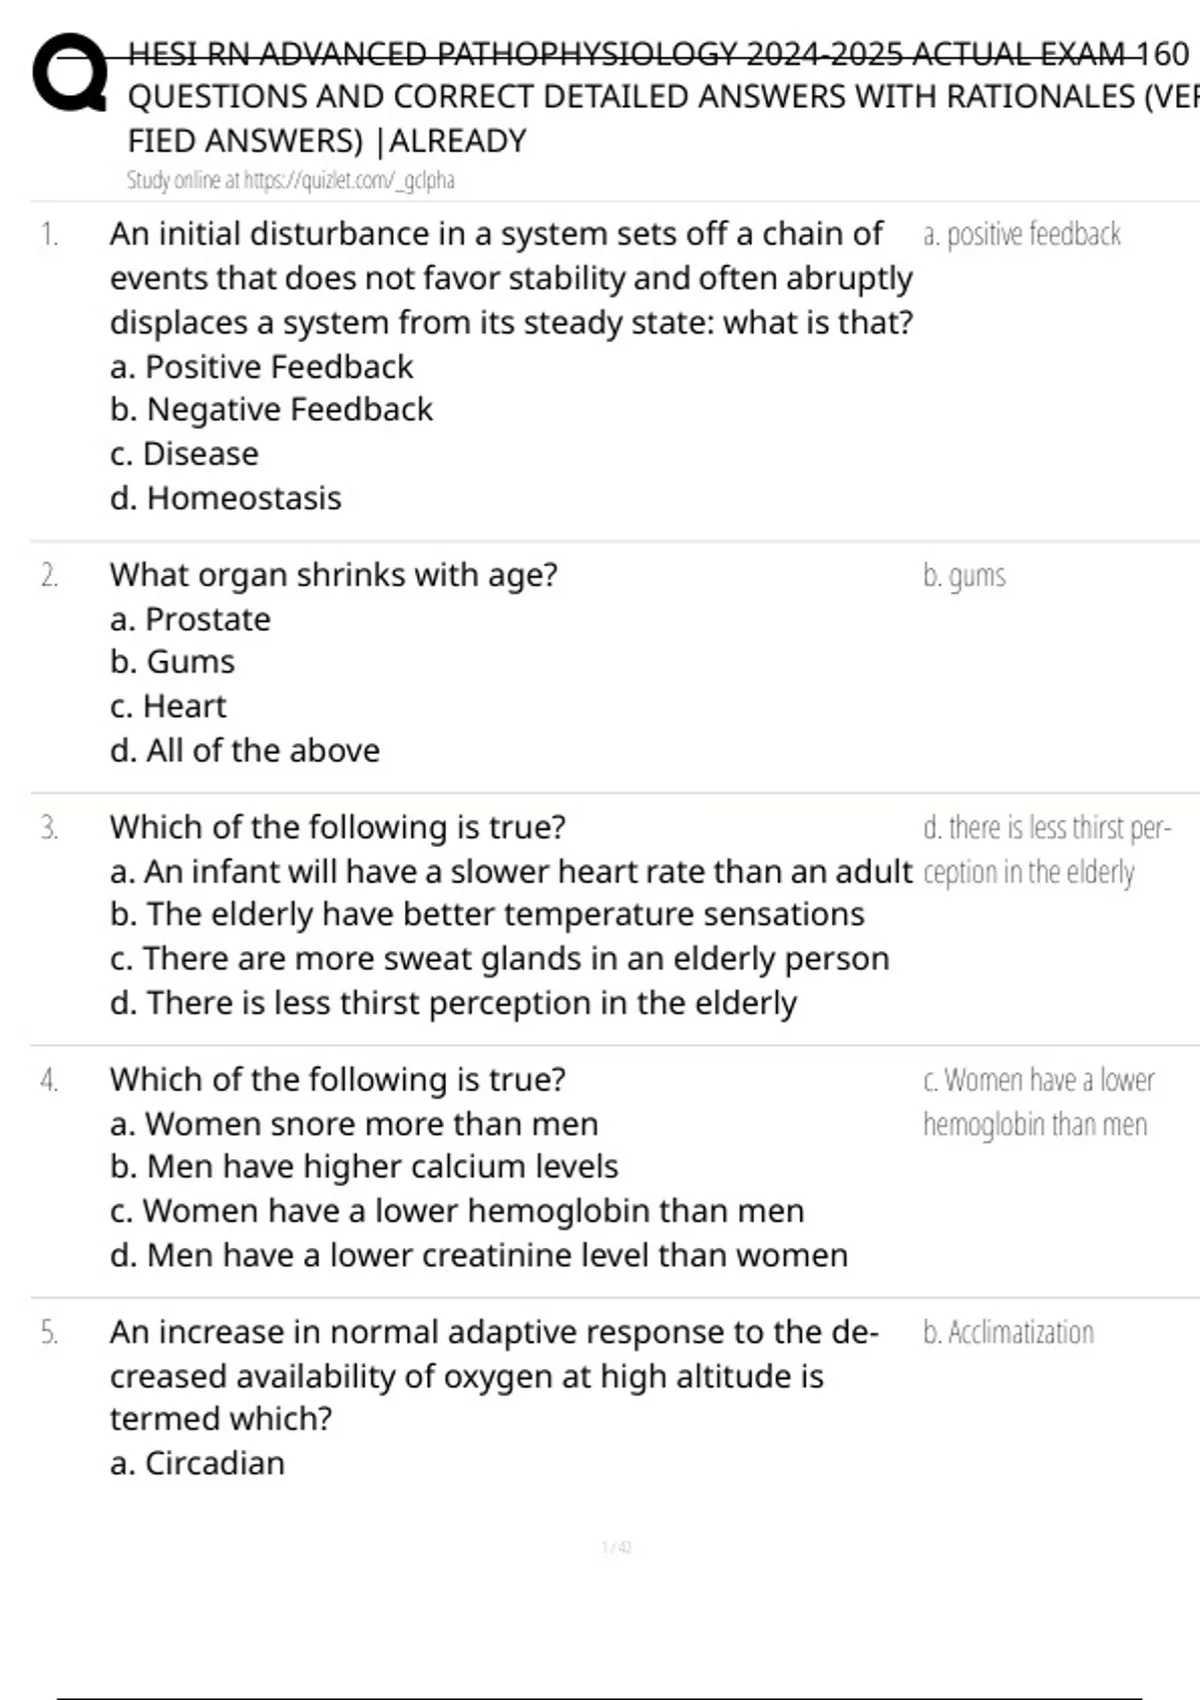
Task: Click the question 'What organ shrinks with age?'
Action: pos(334,575)
